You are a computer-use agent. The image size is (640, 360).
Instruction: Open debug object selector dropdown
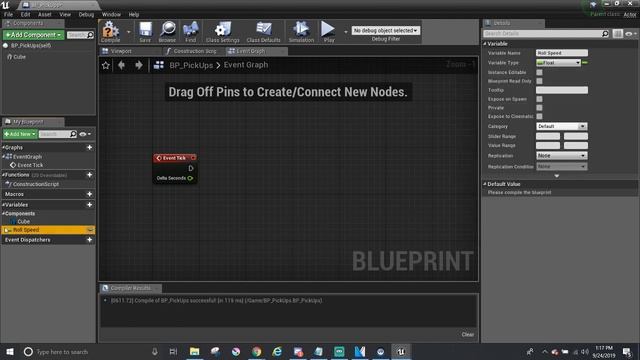[386, 31]
